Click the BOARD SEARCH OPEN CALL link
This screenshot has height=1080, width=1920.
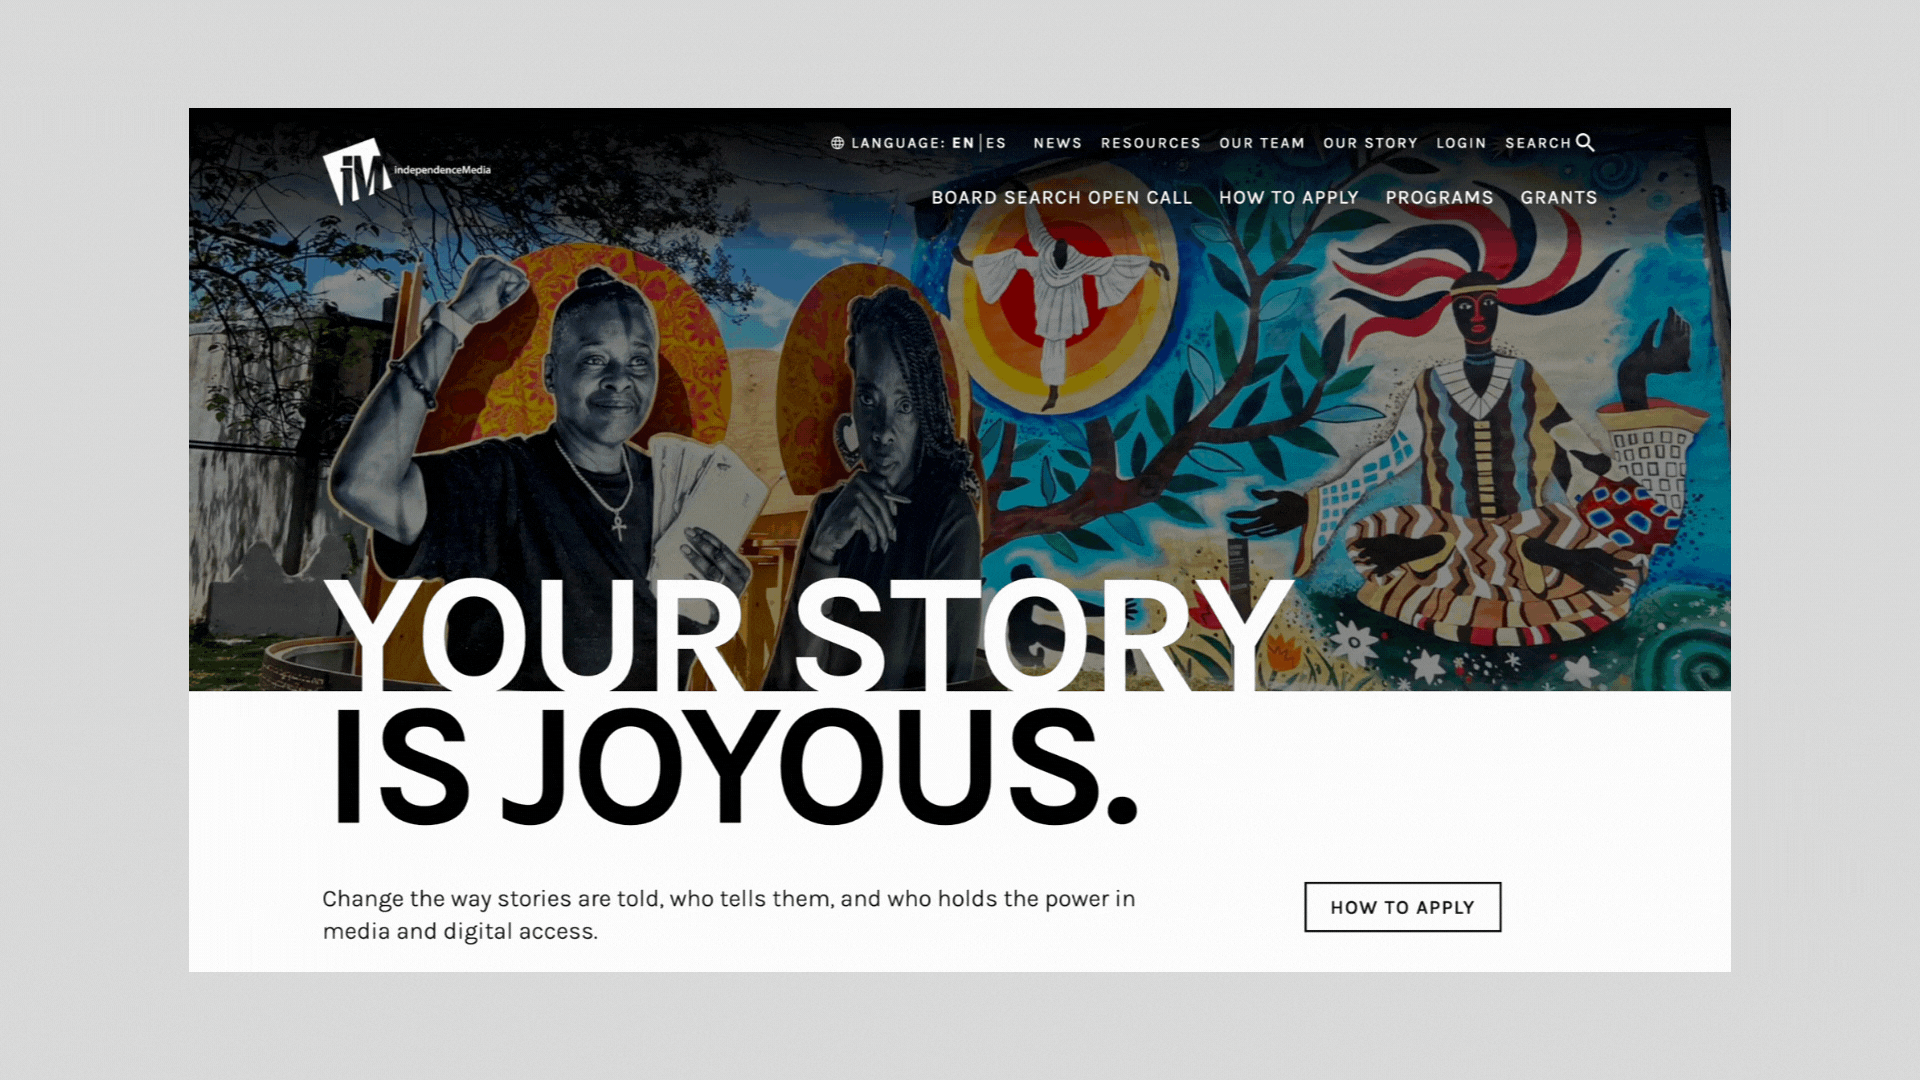(1060, 196)
